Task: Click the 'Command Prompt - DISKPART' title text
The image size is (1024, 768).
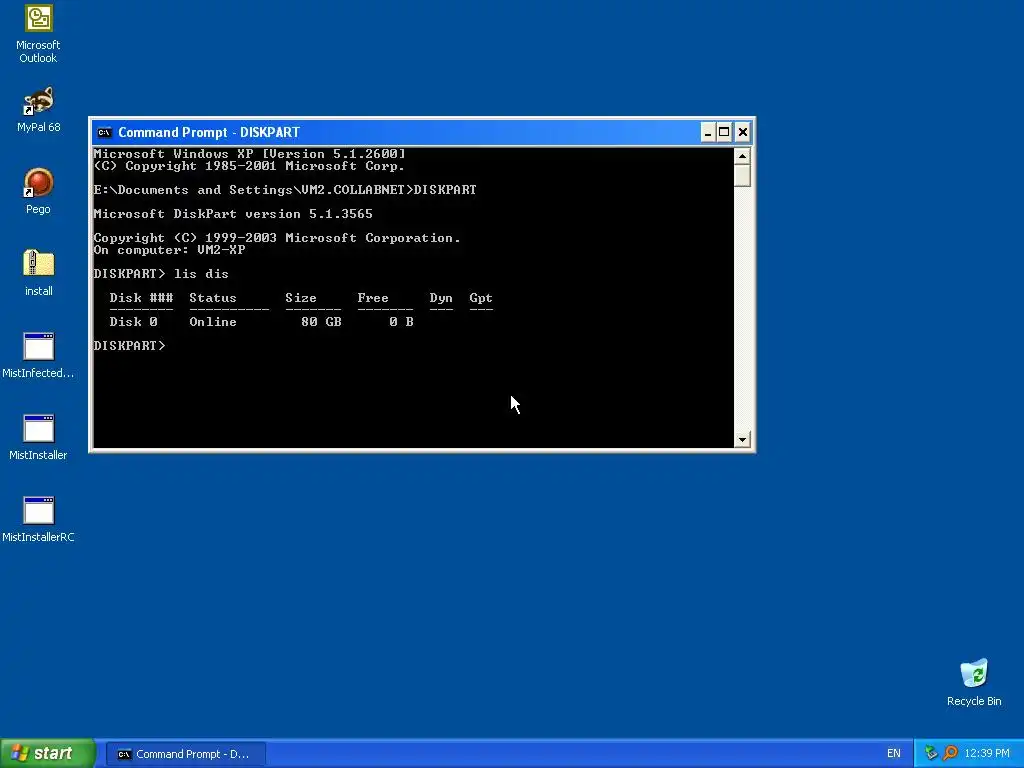Action: pyautogui.click(x=209, y=133)
